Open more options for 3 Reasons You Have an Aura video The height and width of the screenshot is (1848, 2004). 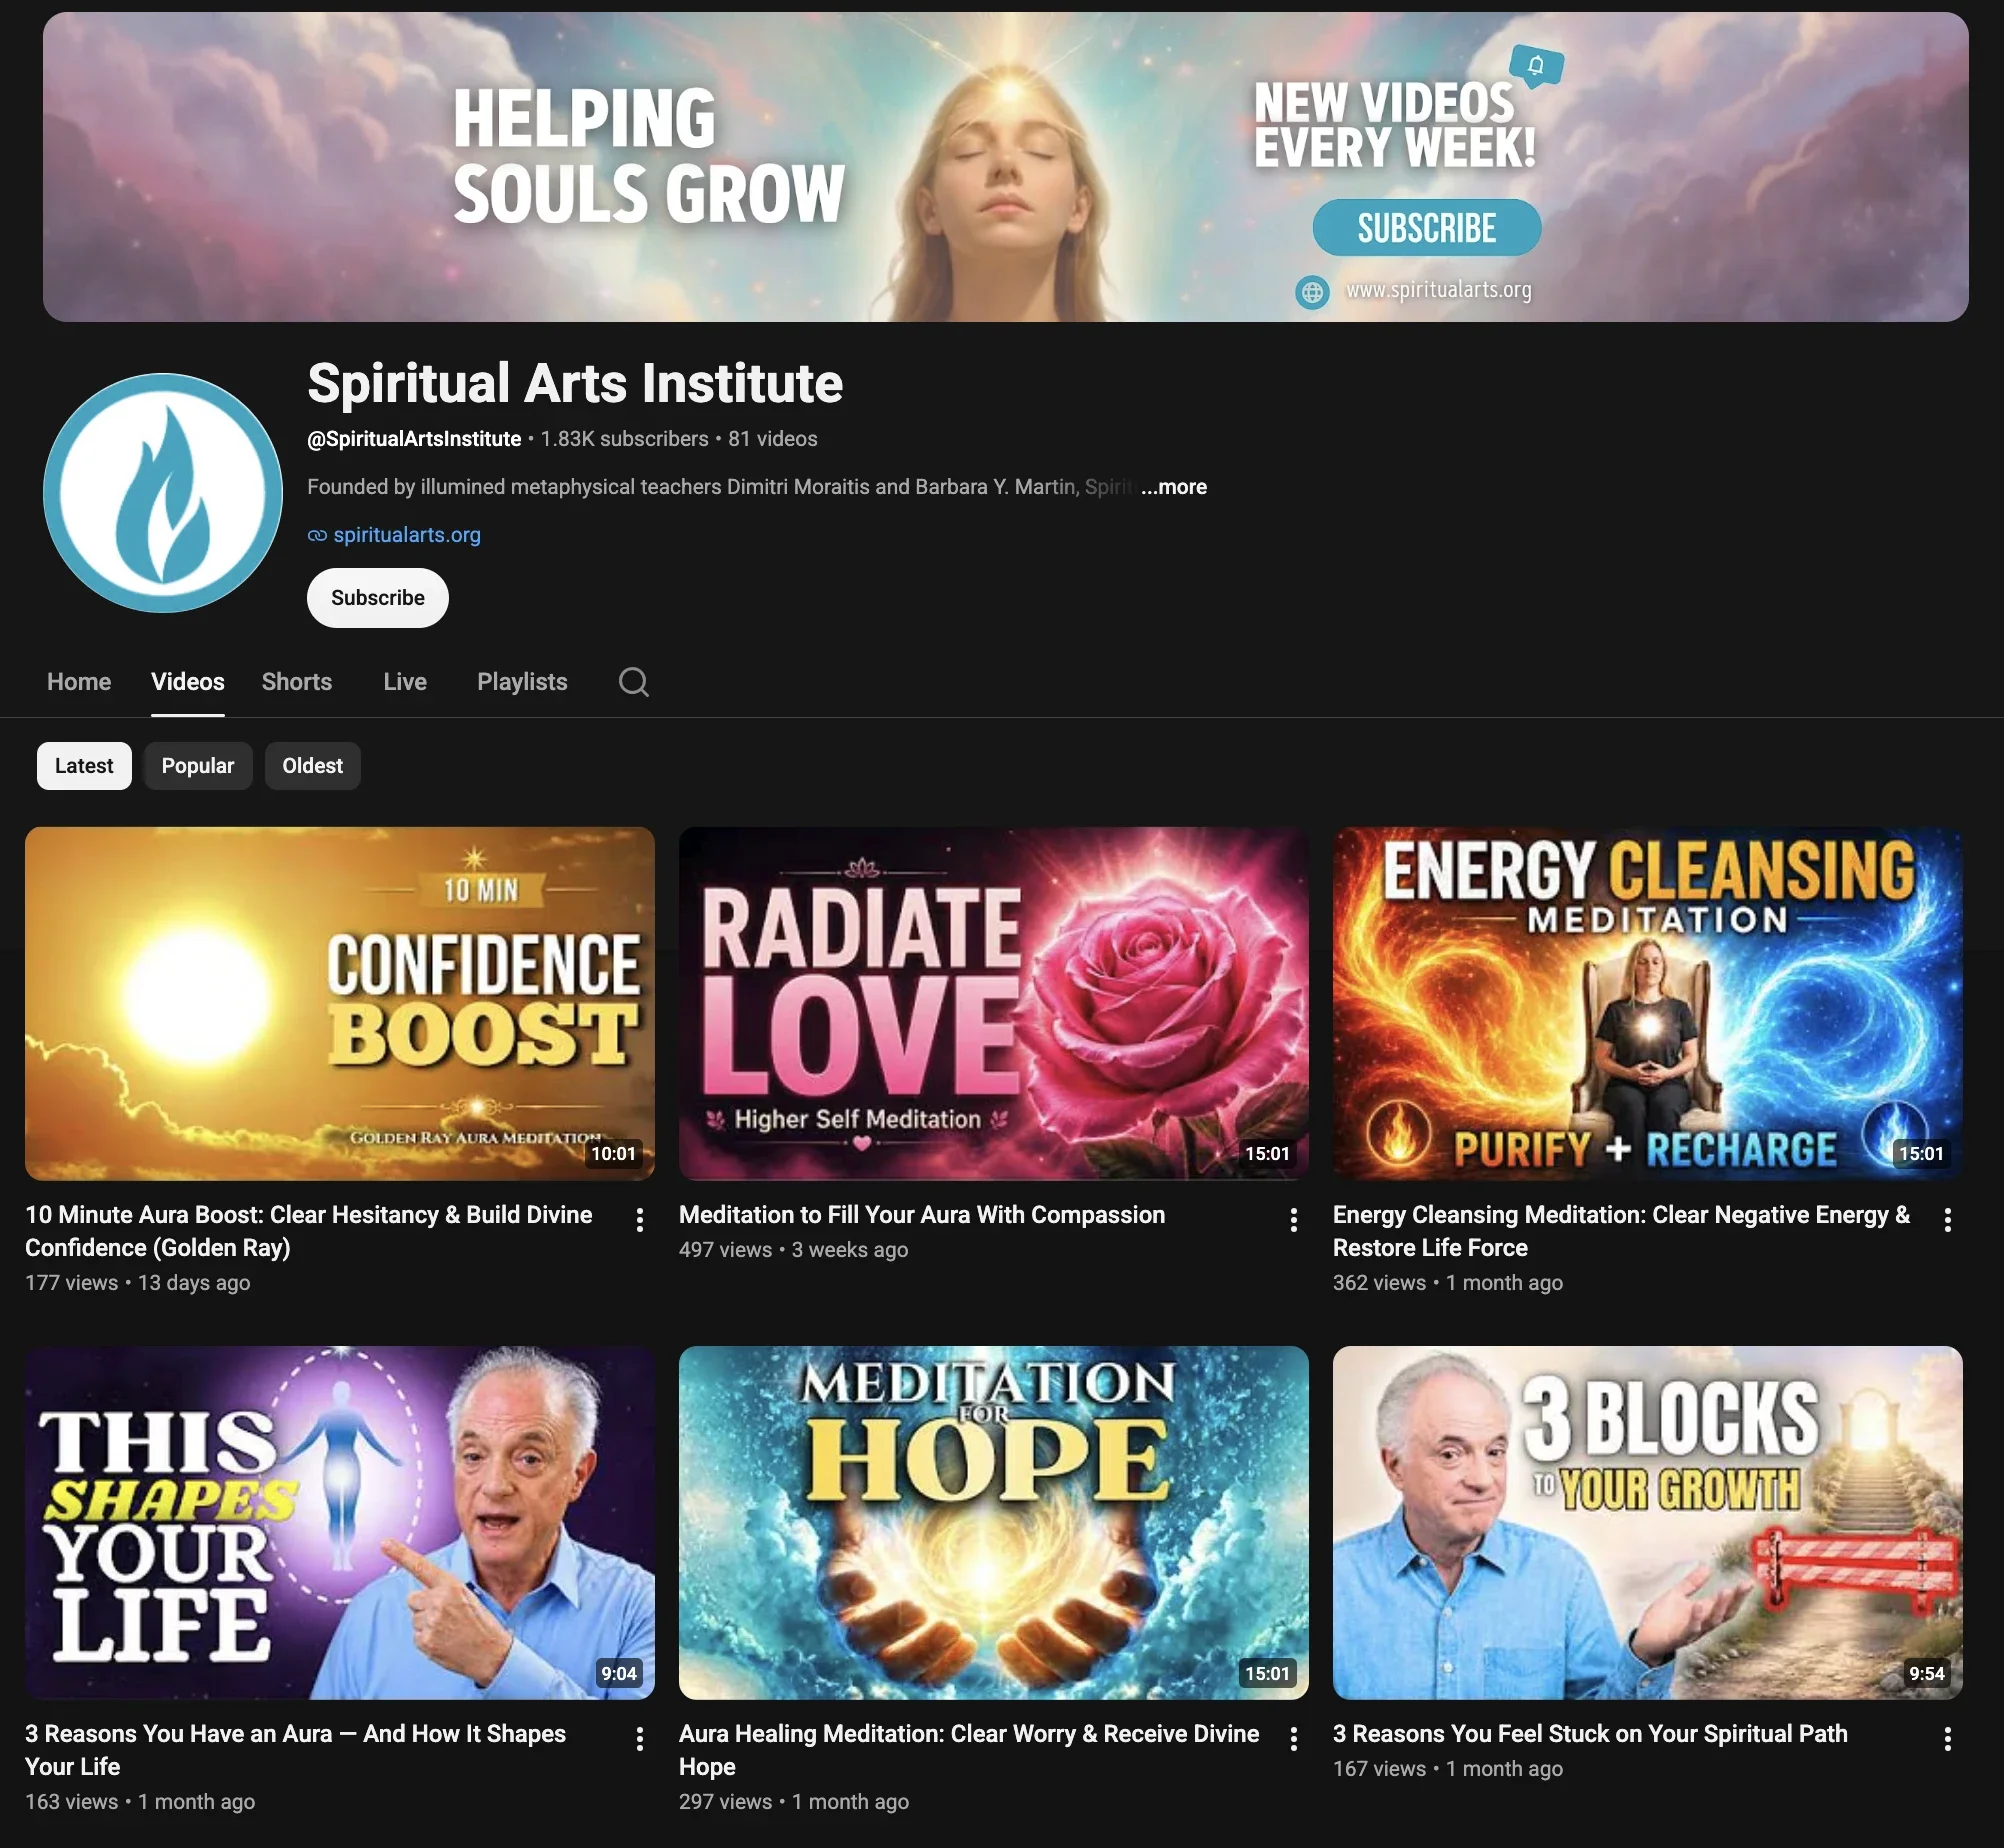640,1739
